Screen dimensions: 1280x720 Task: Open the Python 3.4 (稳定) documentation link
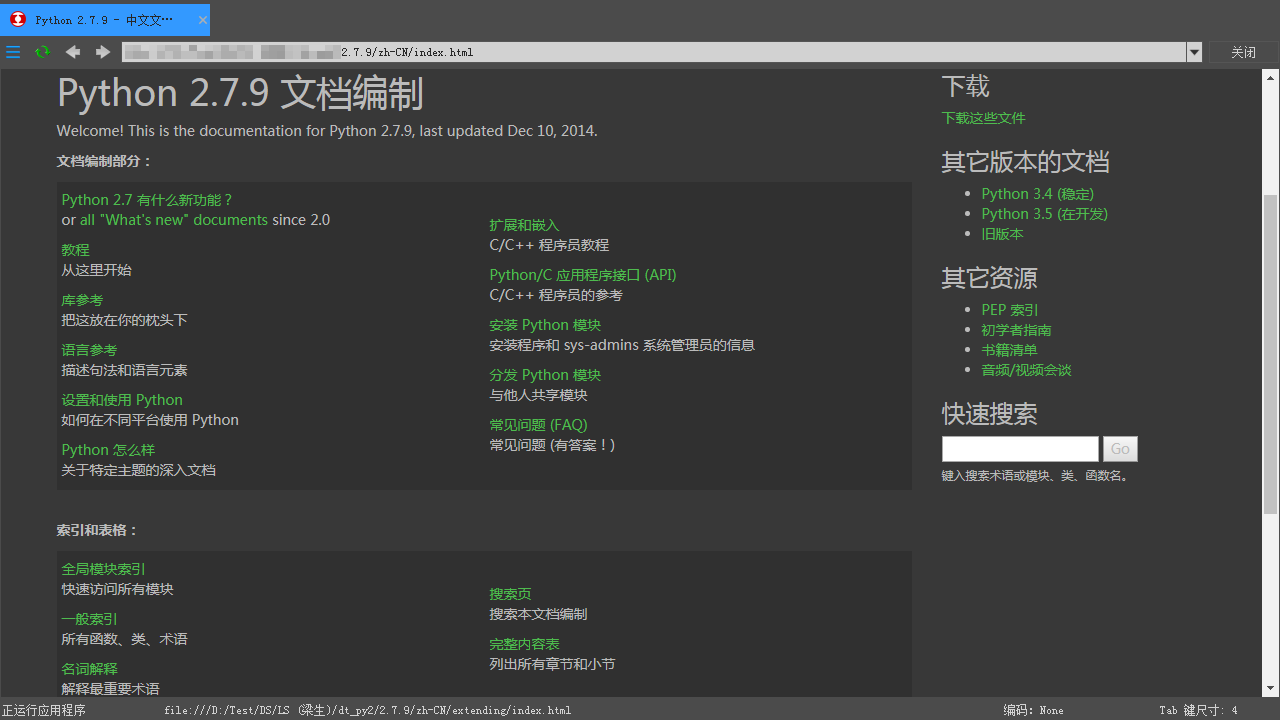tap(1037, 193)
